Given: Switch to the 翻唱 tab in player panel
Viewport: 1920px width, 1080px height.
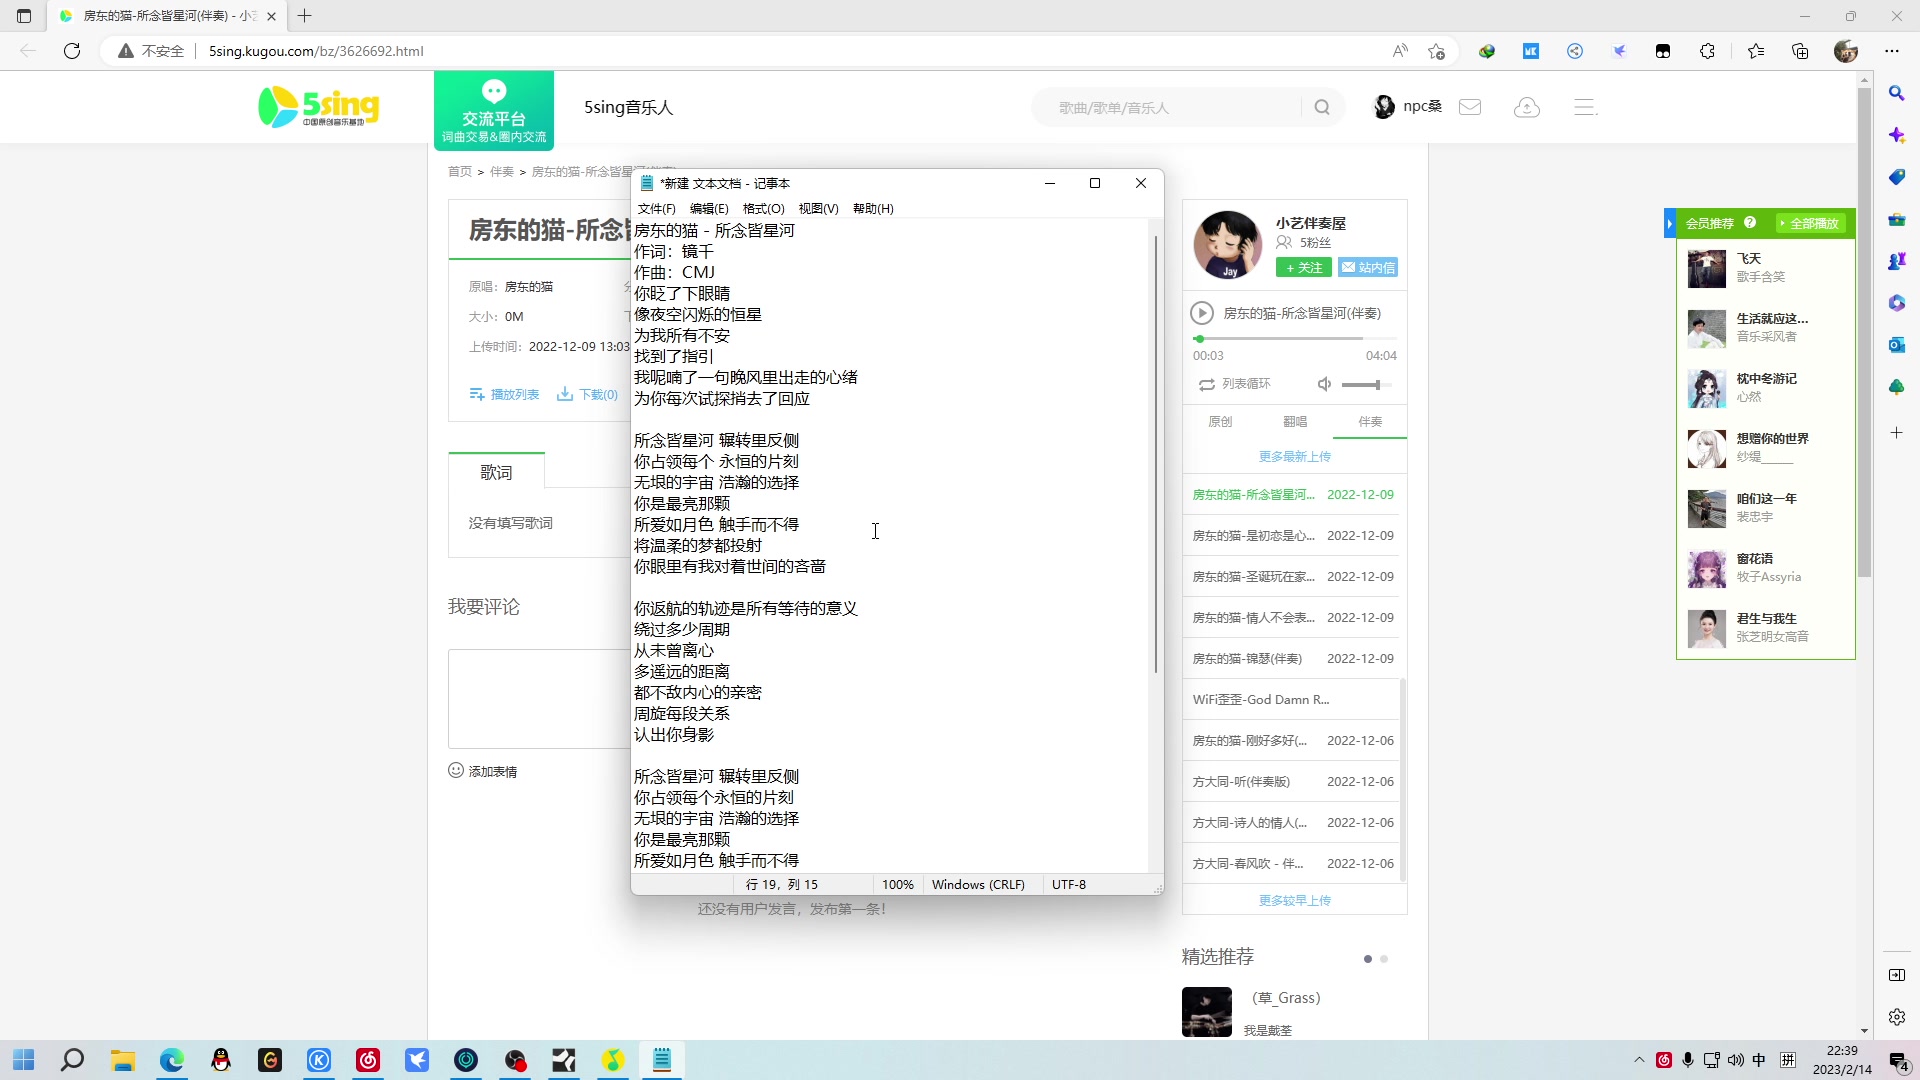Looking at the screenshot, I should click(1295, 421).
